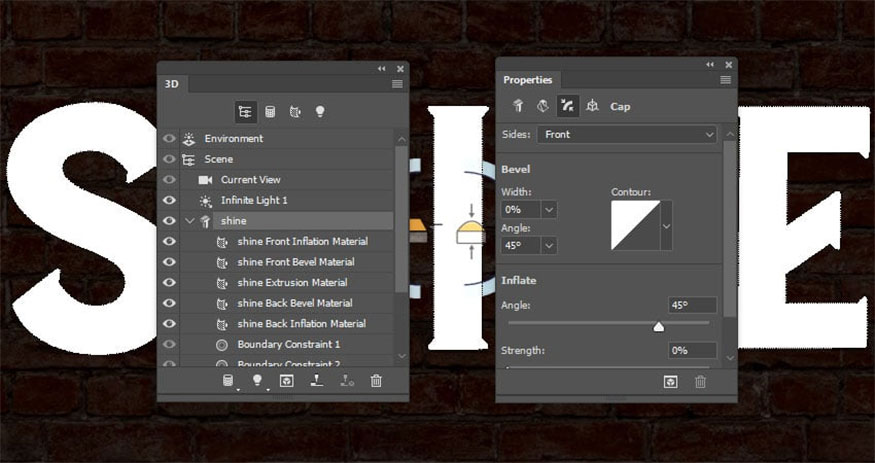This screenshot has width=875, height=463.
Task: Click the dimmed Cancel Print icon
Action: point(347,380)
